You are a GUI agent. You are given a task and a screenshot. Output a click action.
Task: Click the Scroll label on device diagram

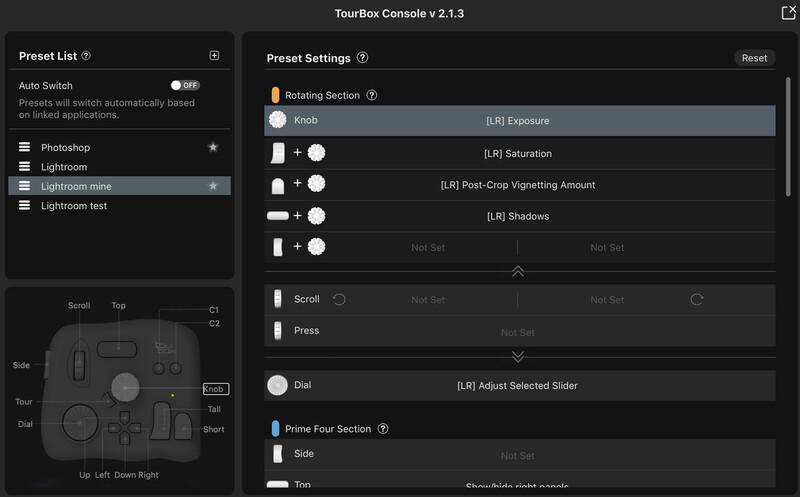tap(79, 305)
